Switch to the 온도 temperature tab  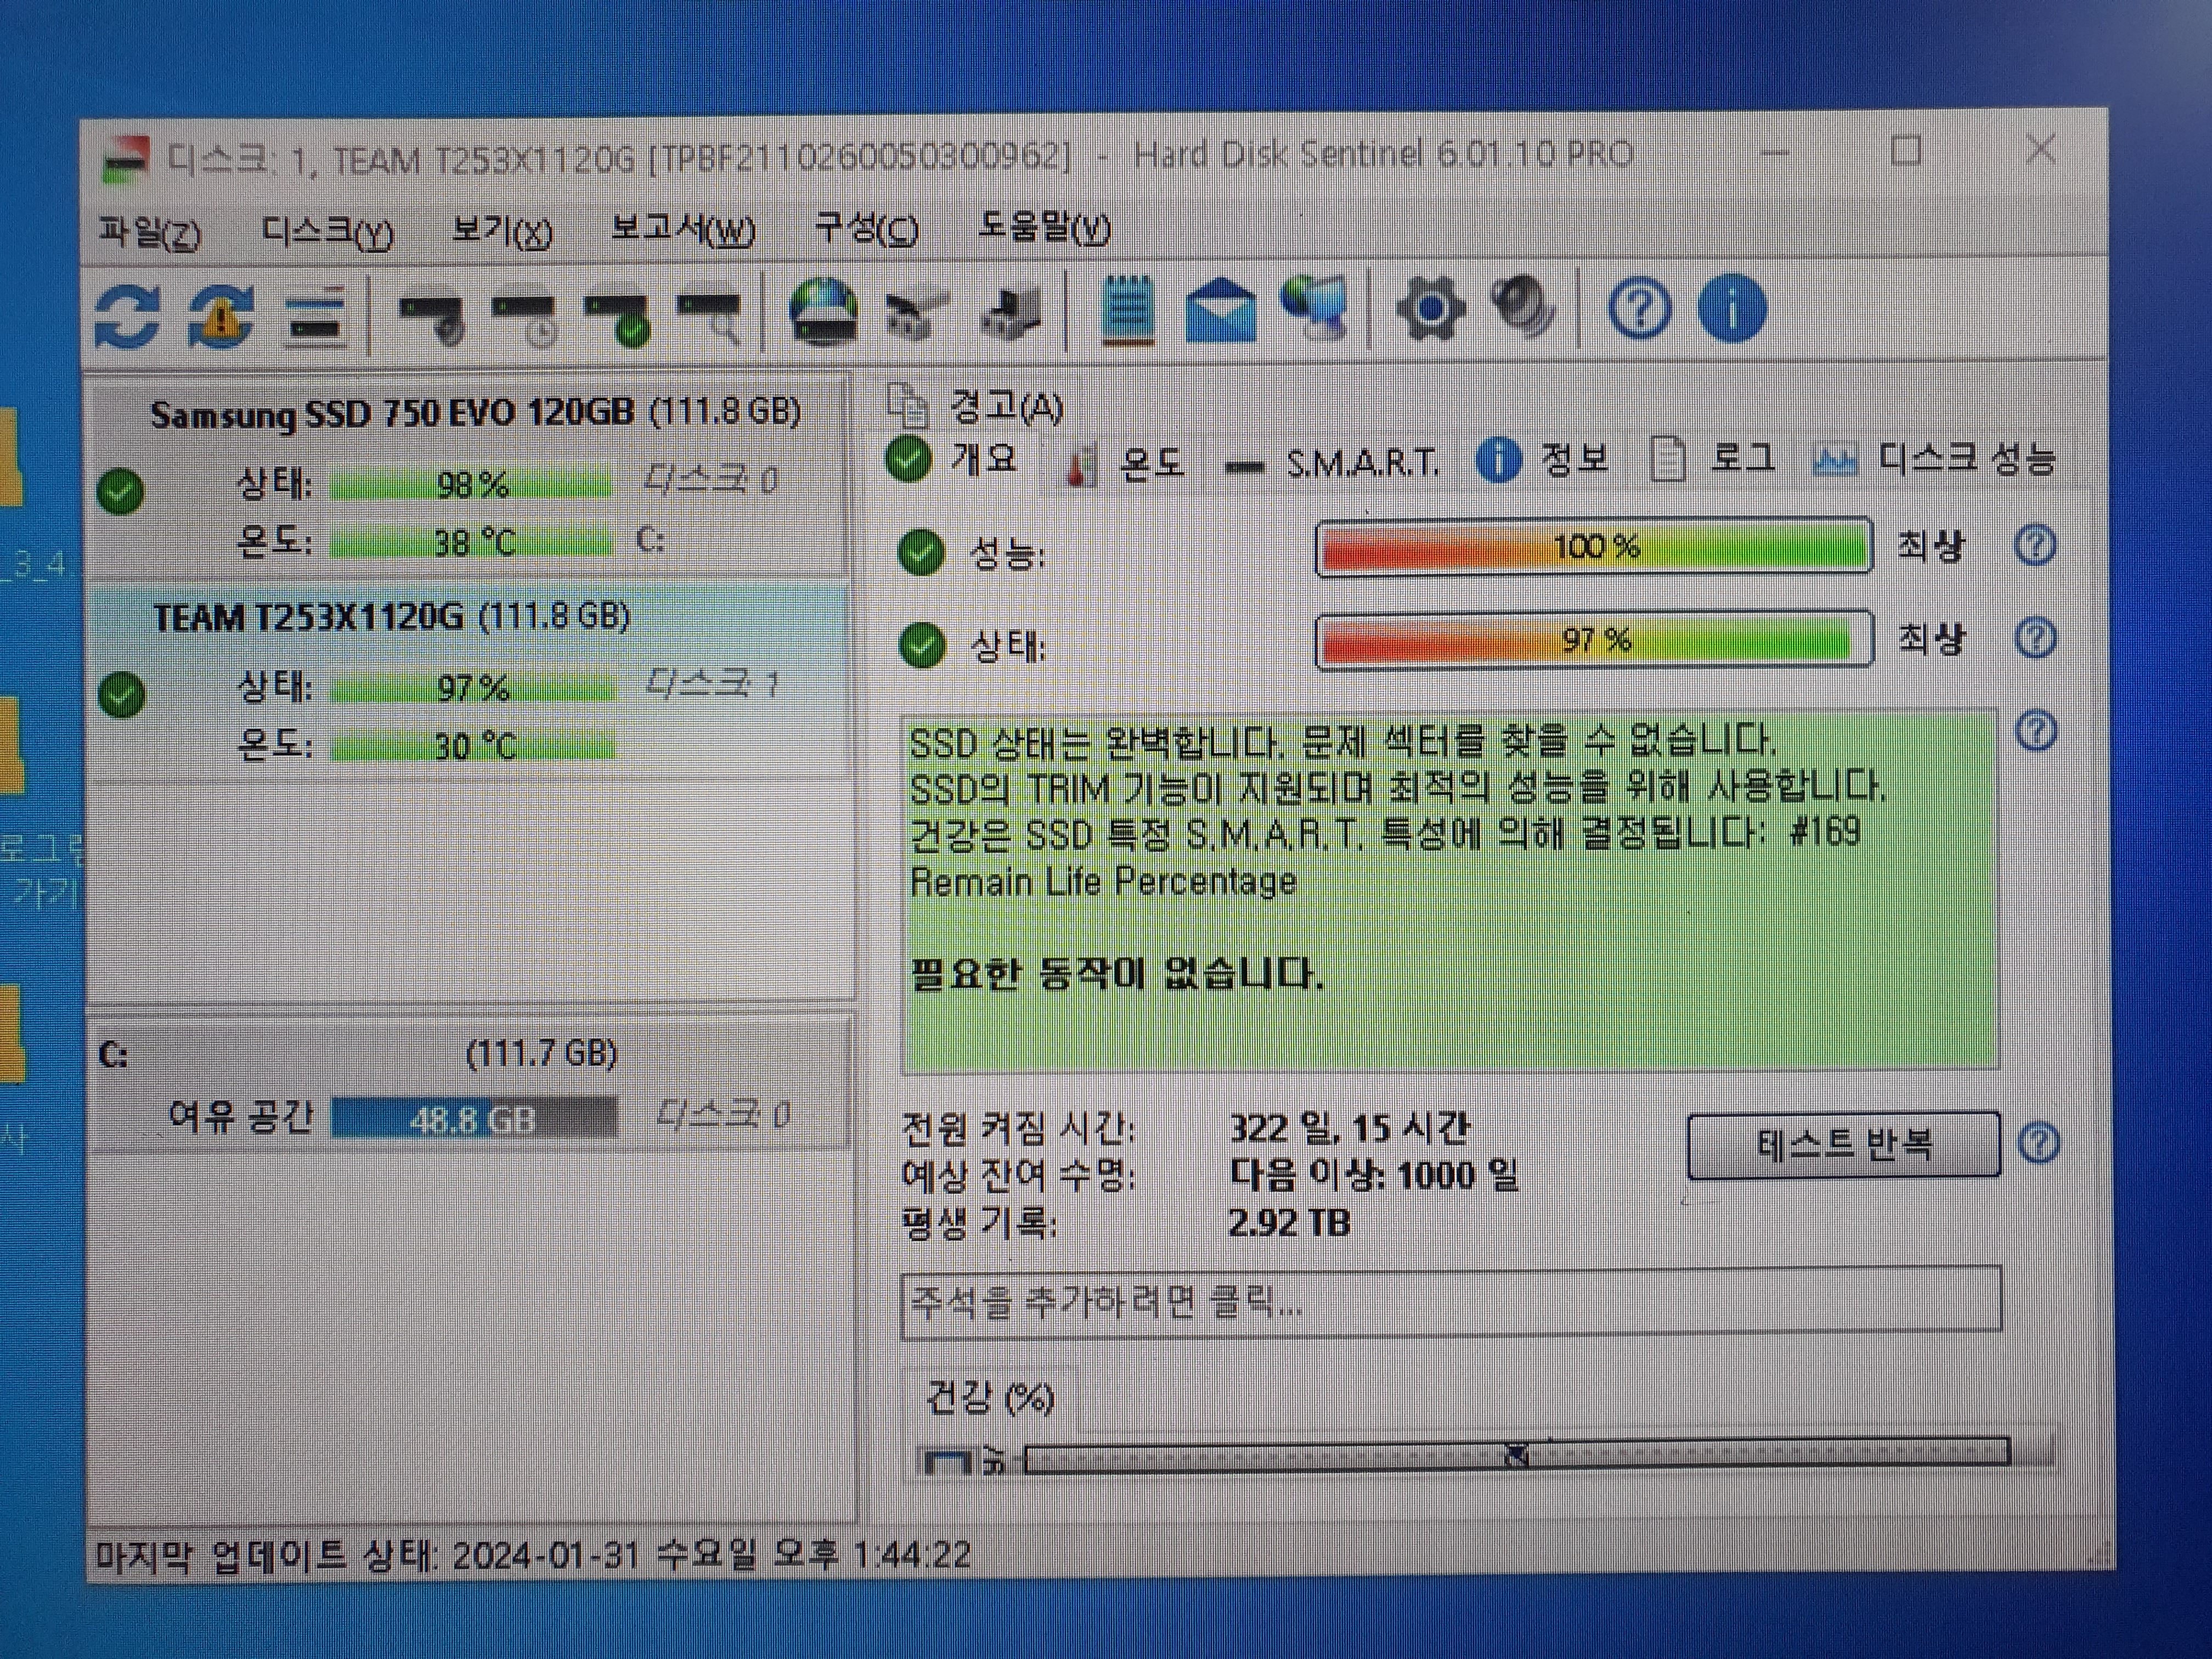(x=1125, y=464)
